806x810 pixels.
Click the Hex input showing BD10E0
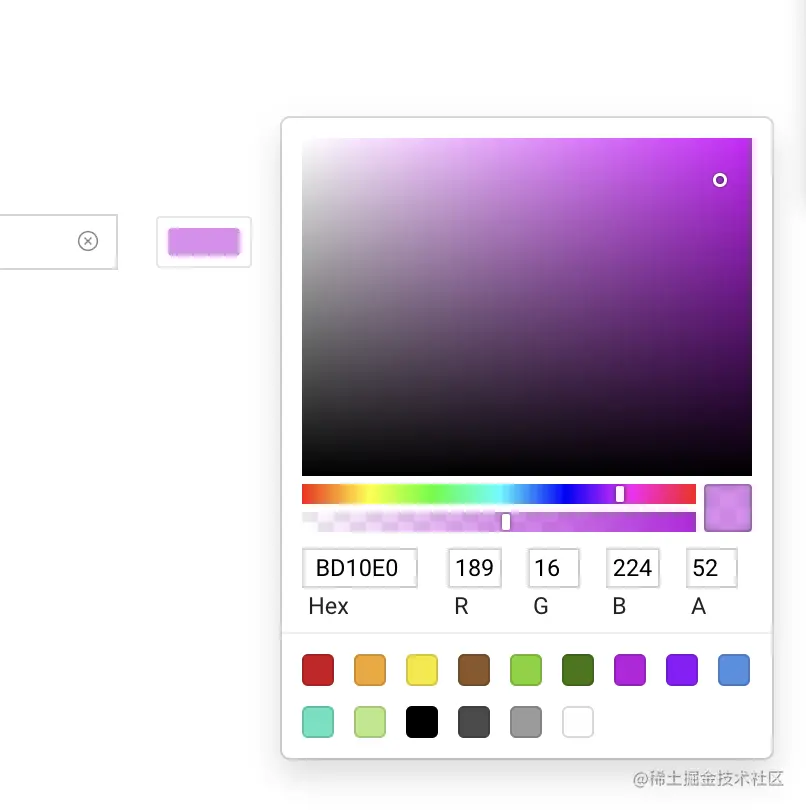pyautogui.click(x=360, y=568)
